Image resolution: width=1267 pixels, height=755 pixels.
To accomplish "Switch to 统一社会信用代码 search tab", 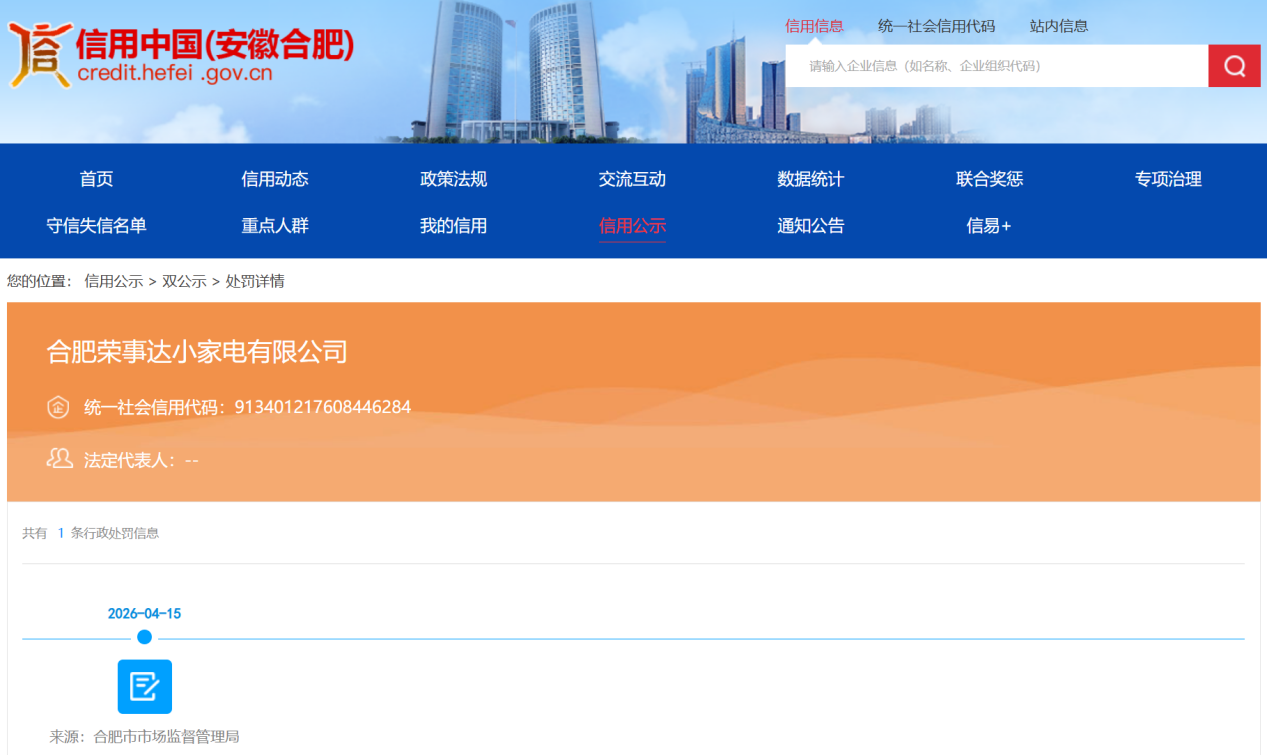I will (936, 26).
